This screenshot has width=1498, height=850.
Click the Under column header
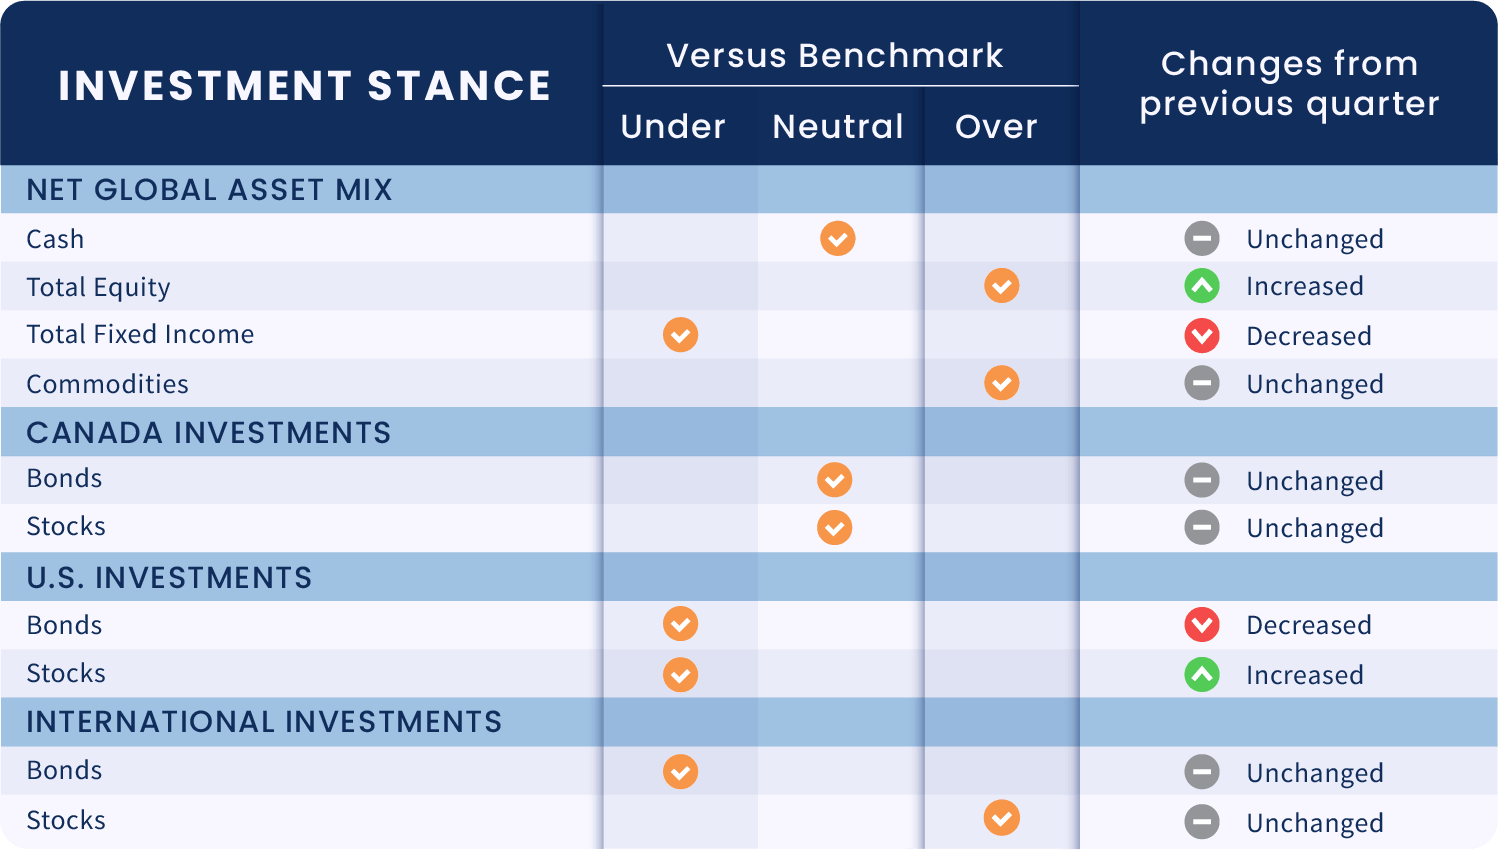[673, 127]
